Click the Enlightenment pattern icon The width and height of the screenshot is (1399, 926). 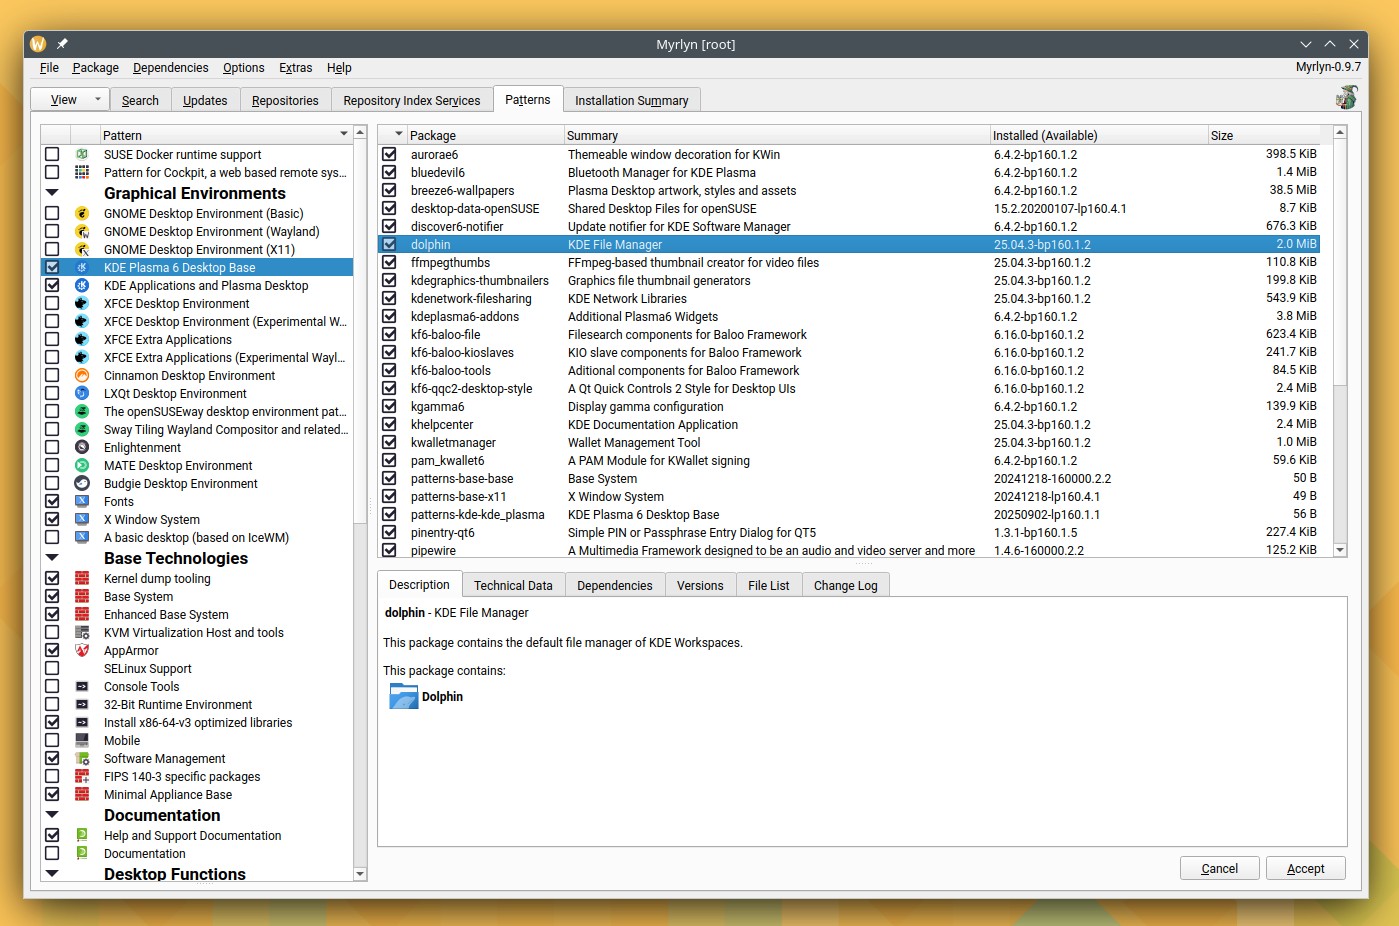click(x=82, y=448)
